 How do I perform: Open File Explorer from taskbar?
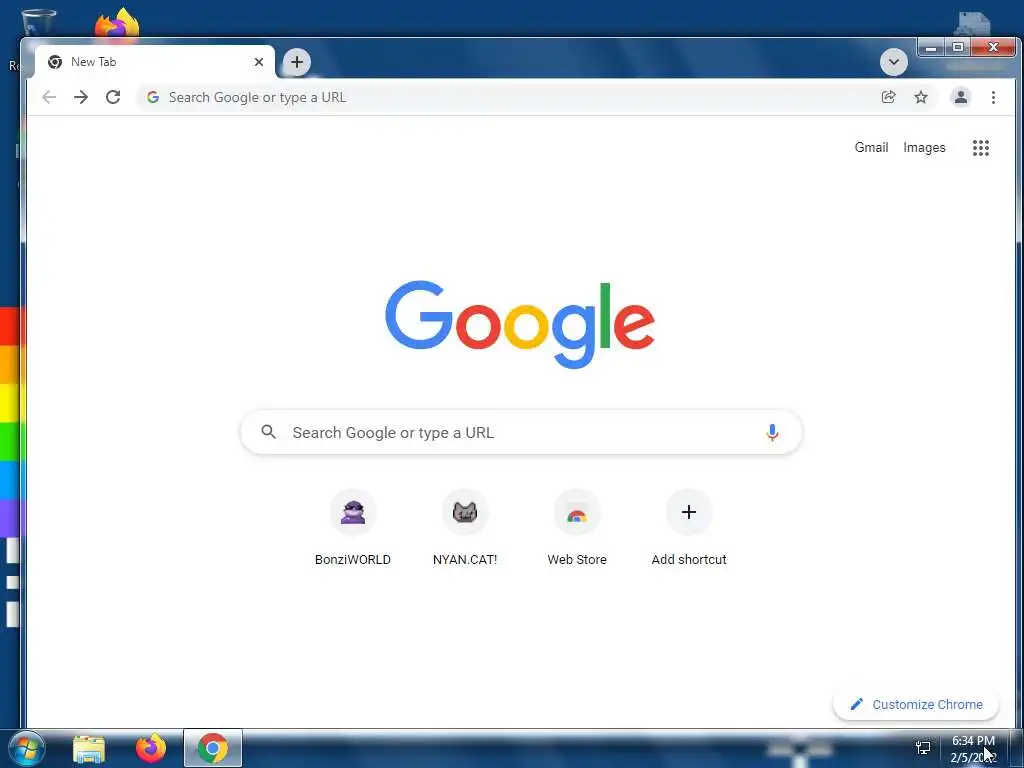89,748
